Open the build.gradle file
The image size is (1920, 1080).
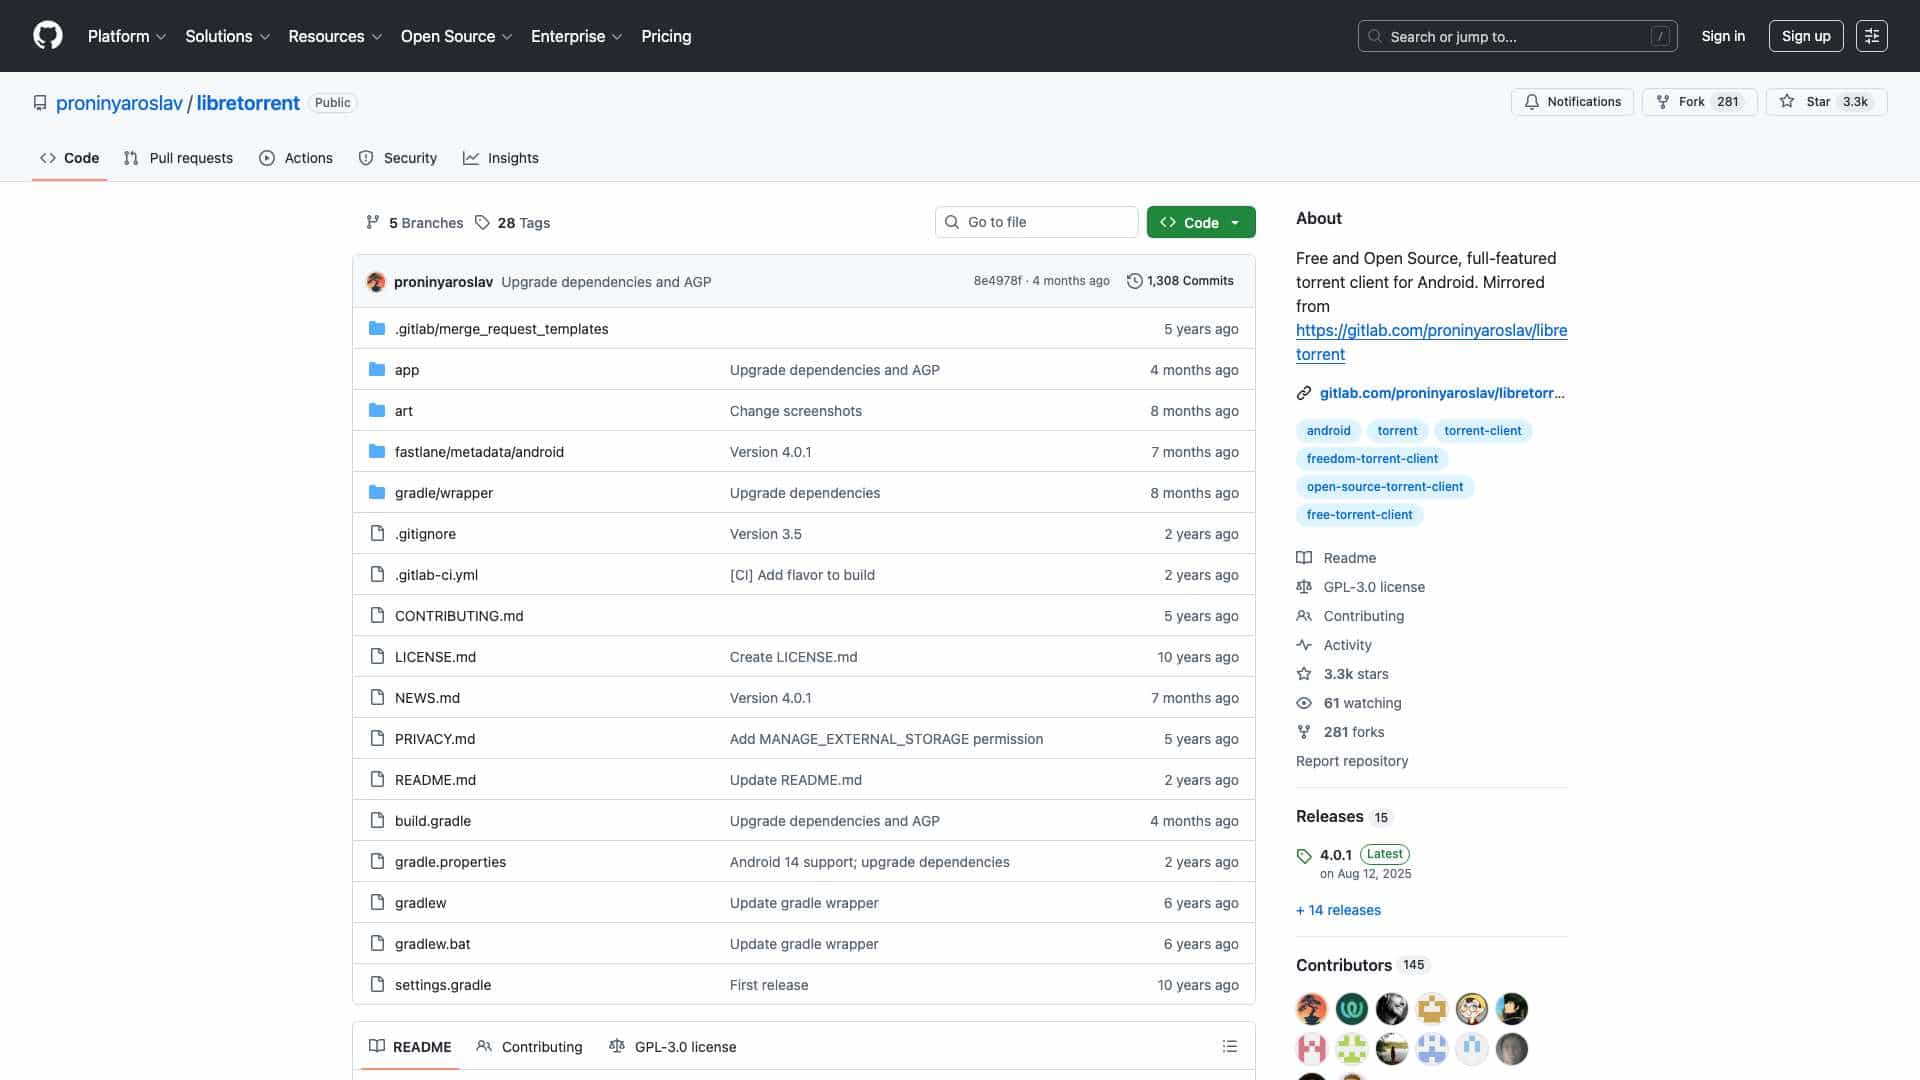[433, 821]
